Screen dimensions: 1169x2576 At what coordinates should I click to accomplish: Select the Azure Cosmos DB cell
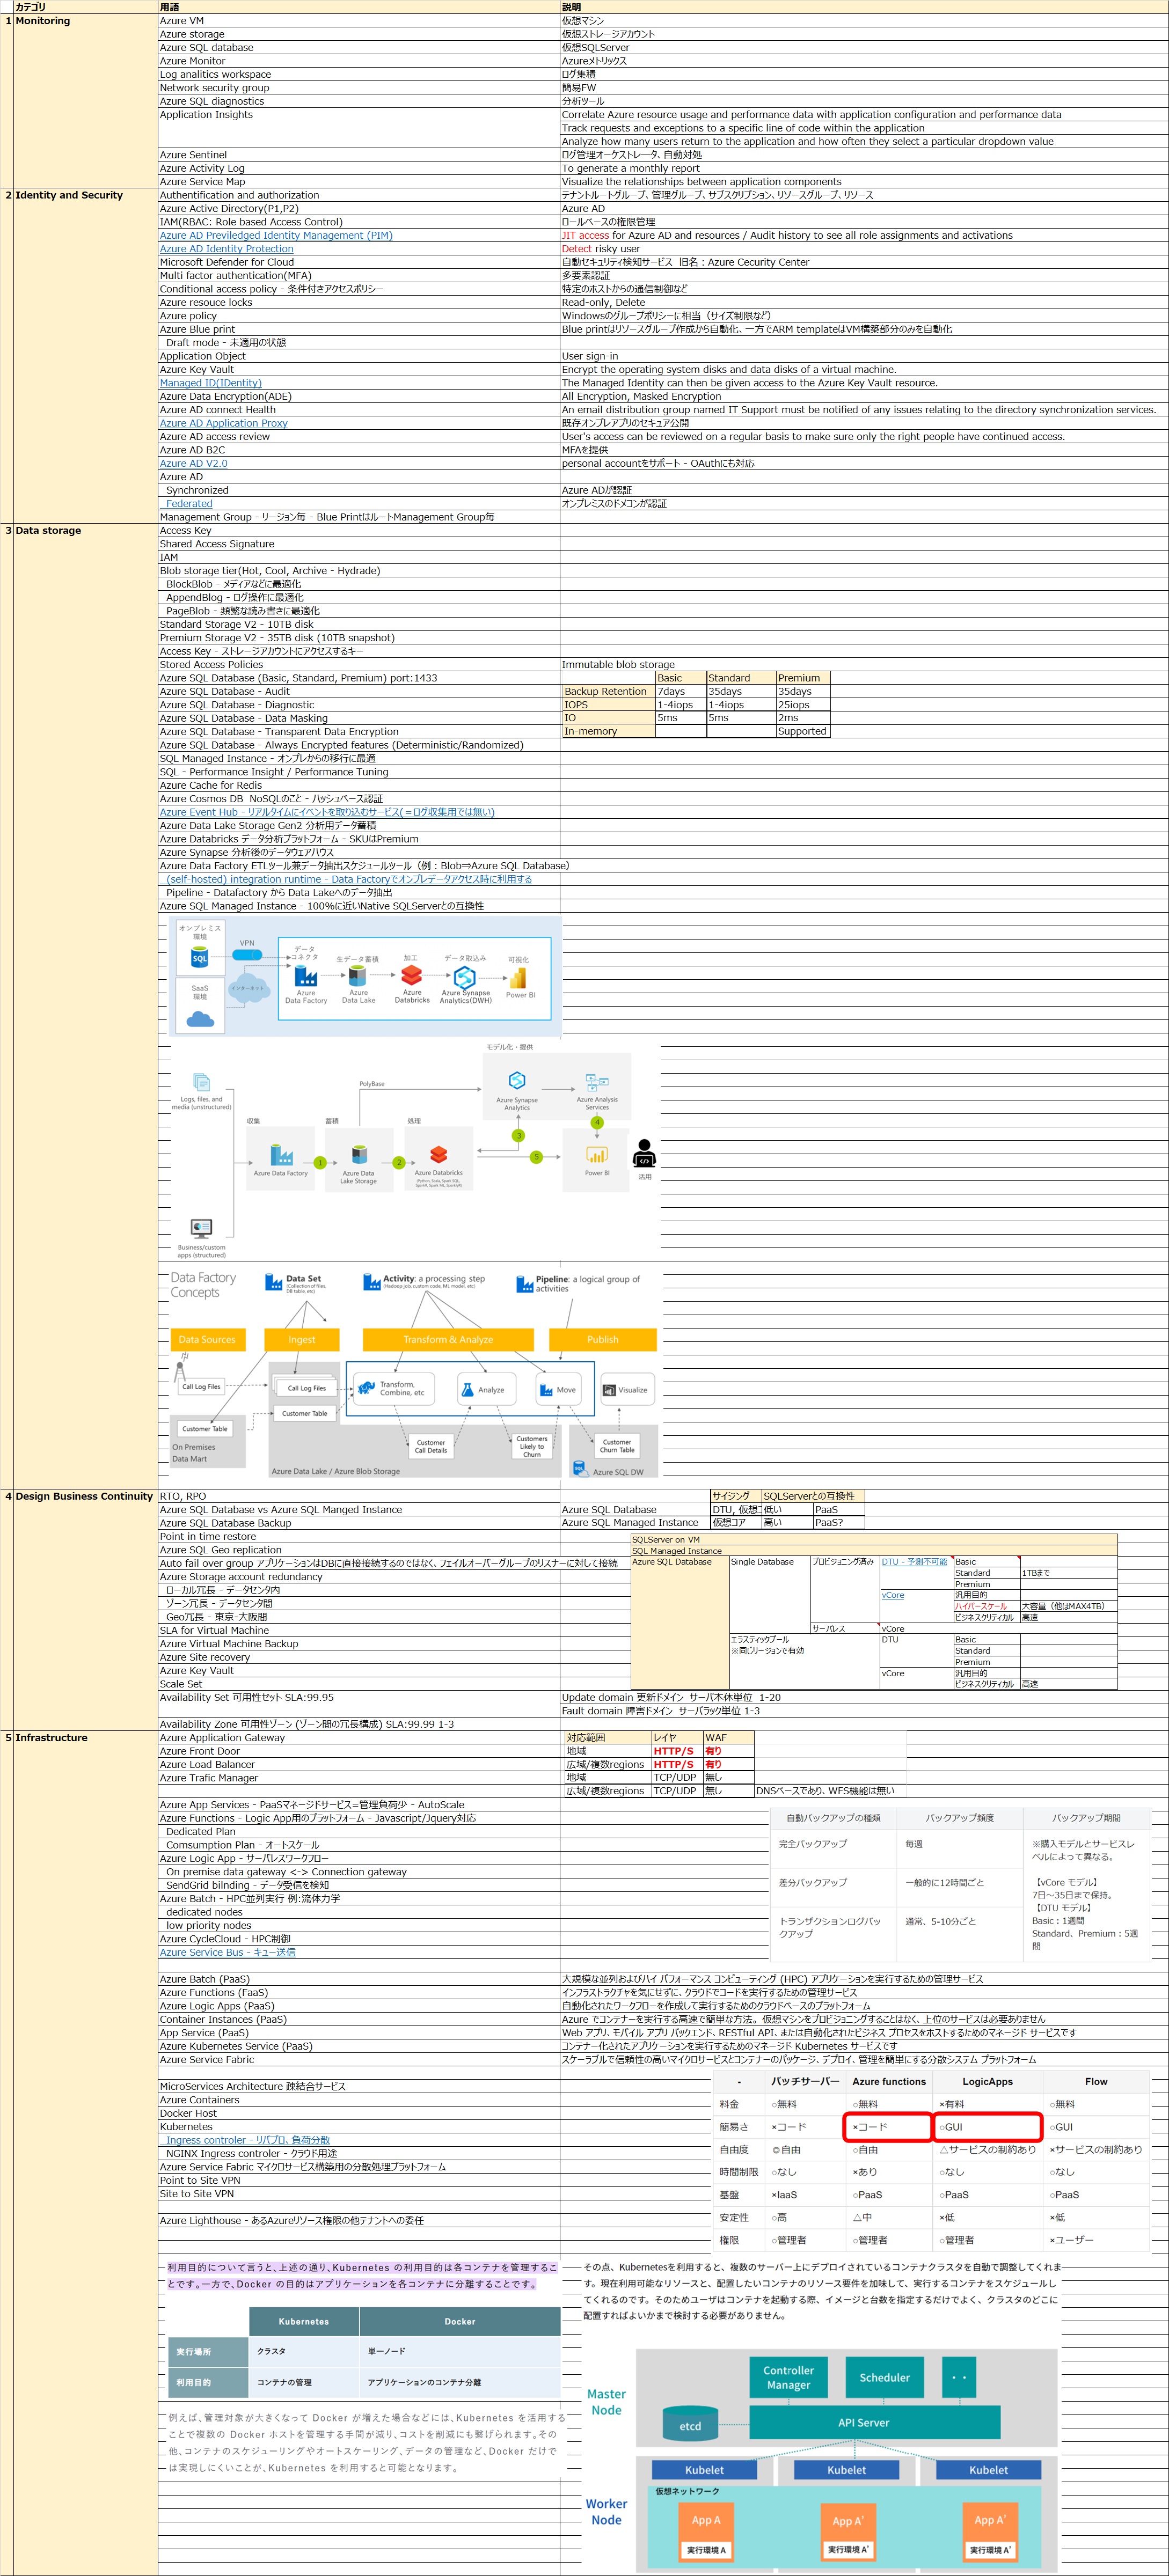(359, 798)
